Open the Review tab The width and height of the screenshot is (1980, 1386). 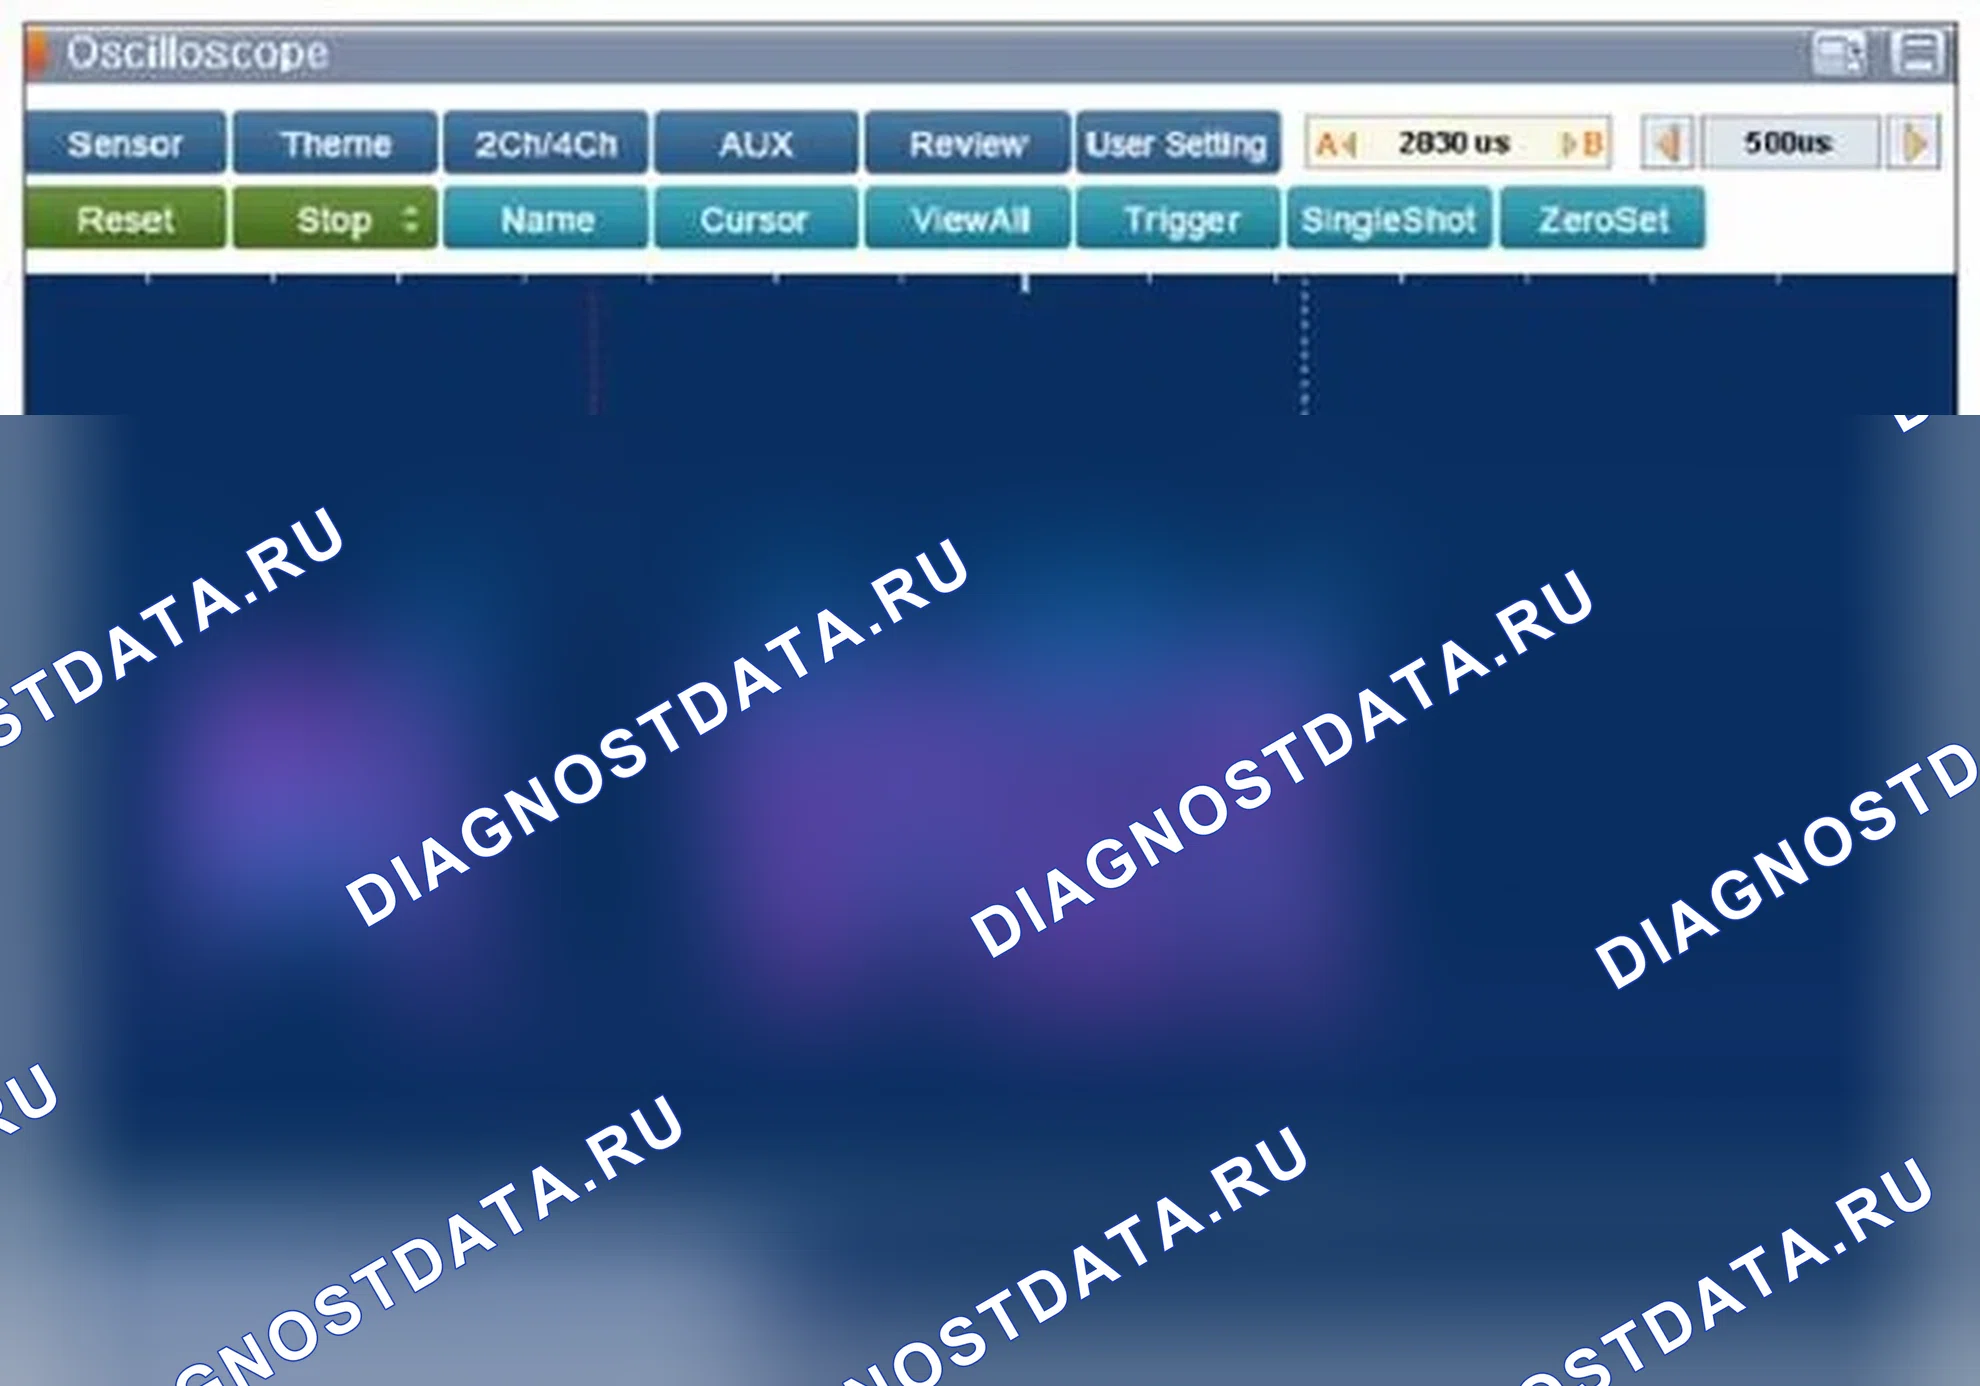968,144
